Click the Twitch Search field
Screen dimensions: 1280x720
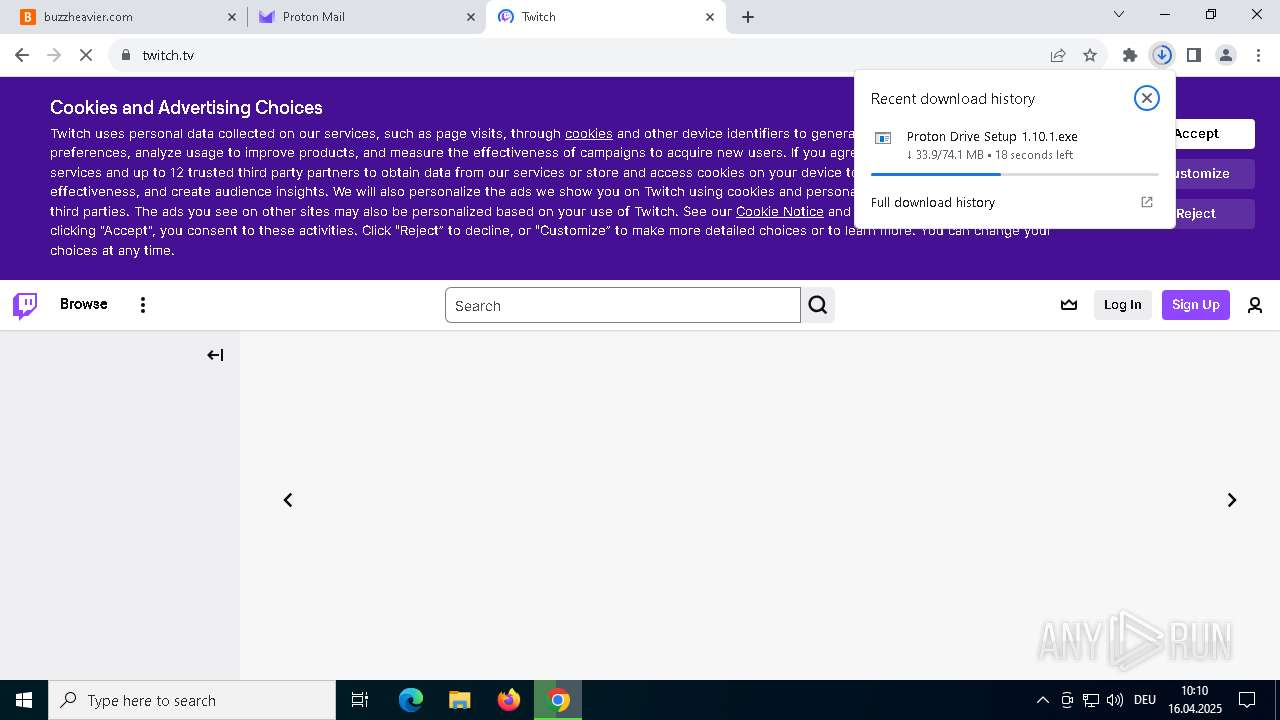[623, 305]
